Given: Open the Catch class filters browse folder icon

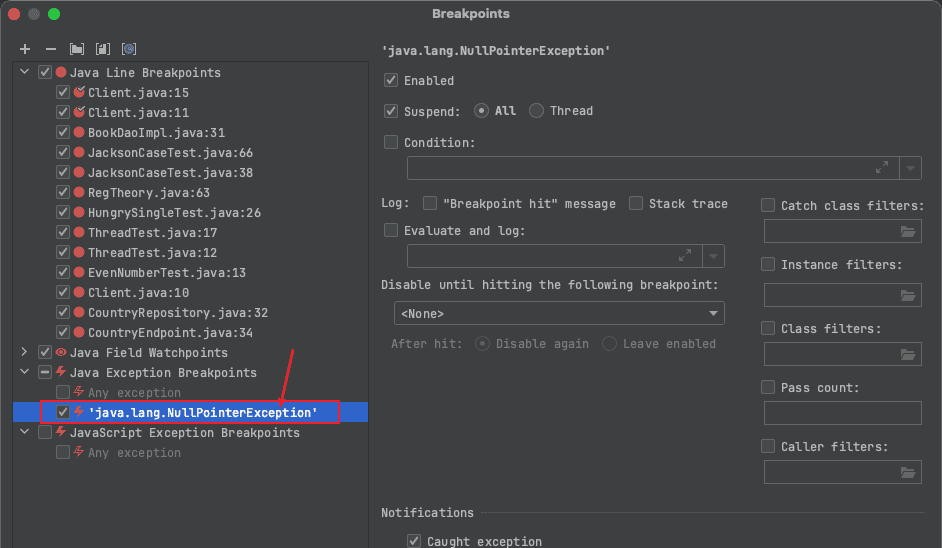Looking at the screenshot, I should 907,232.
